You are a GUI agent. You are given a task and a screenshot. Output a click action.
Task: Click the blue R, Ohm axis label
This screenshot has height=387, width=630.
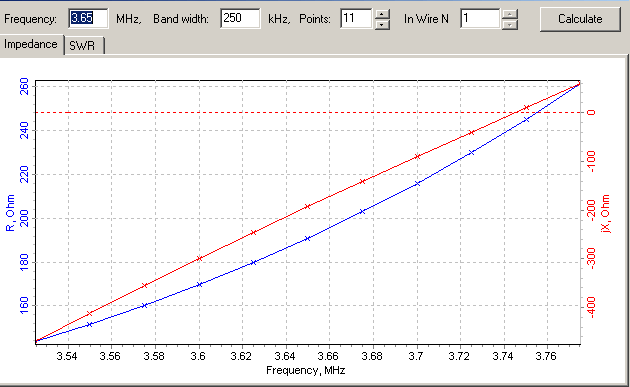[x=10, y=213]
